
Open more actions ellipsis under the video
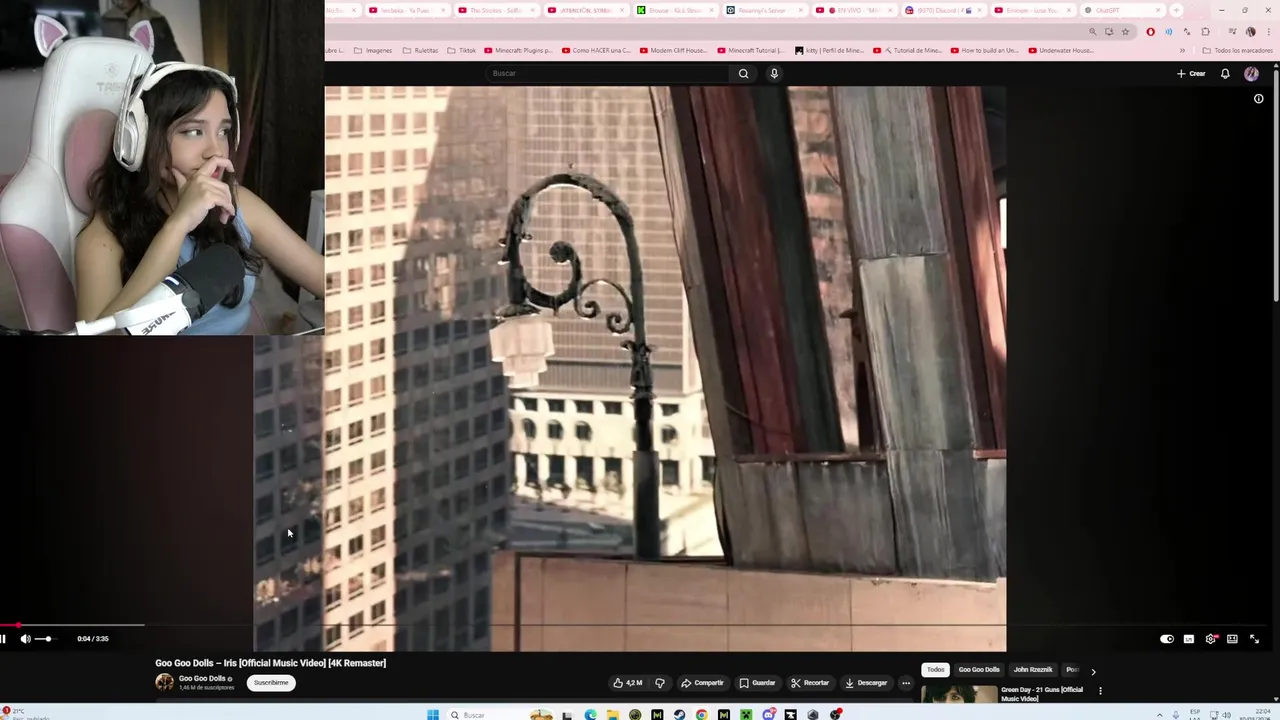click(906, 683)
